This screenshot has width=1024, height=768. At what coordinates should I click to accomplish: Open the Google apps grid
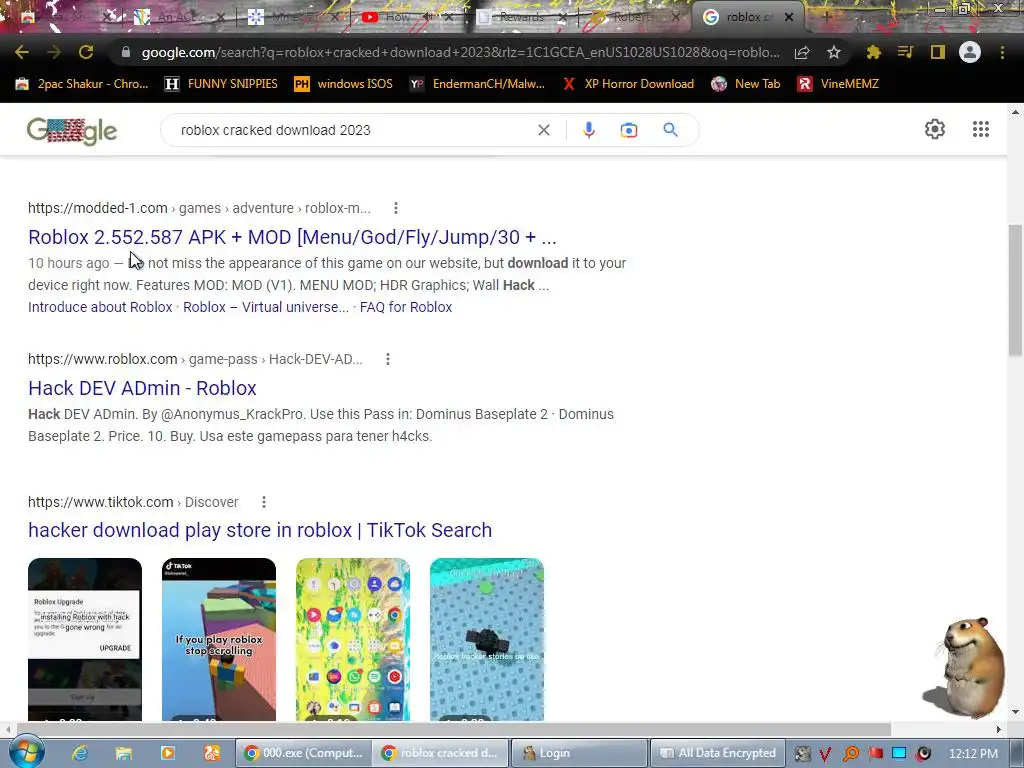981,129
